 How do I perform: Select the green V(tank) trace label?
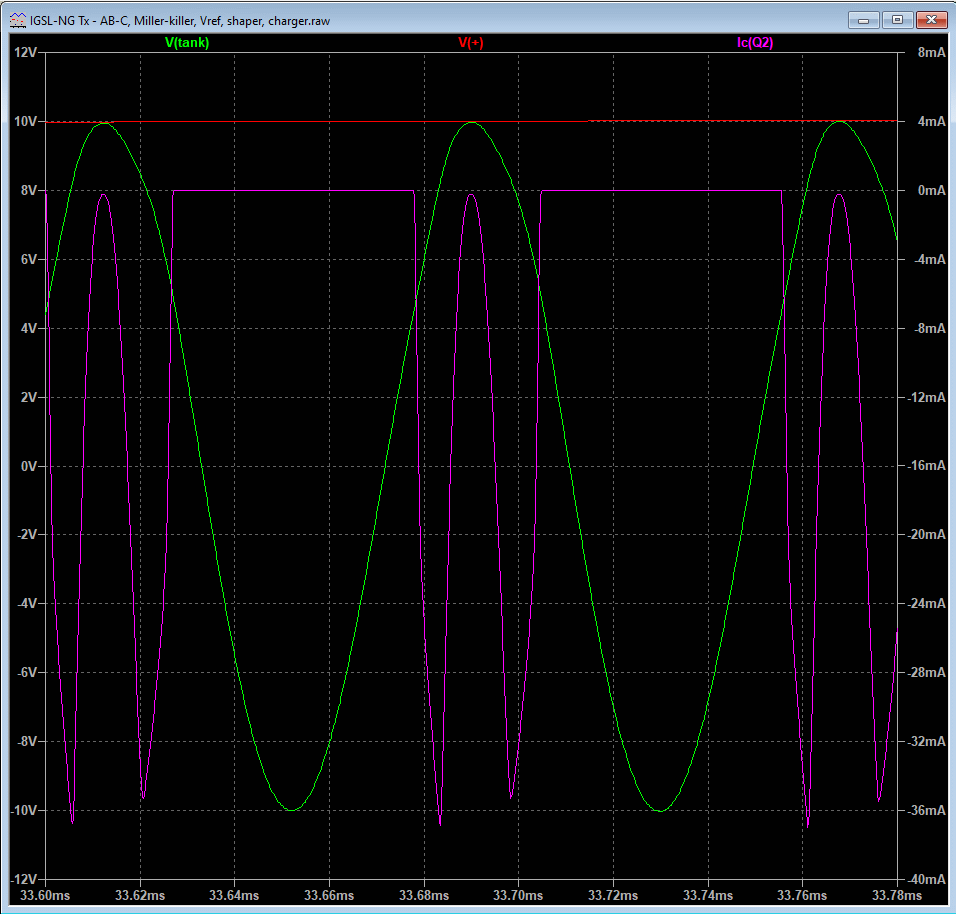click(x=187, y=42)
